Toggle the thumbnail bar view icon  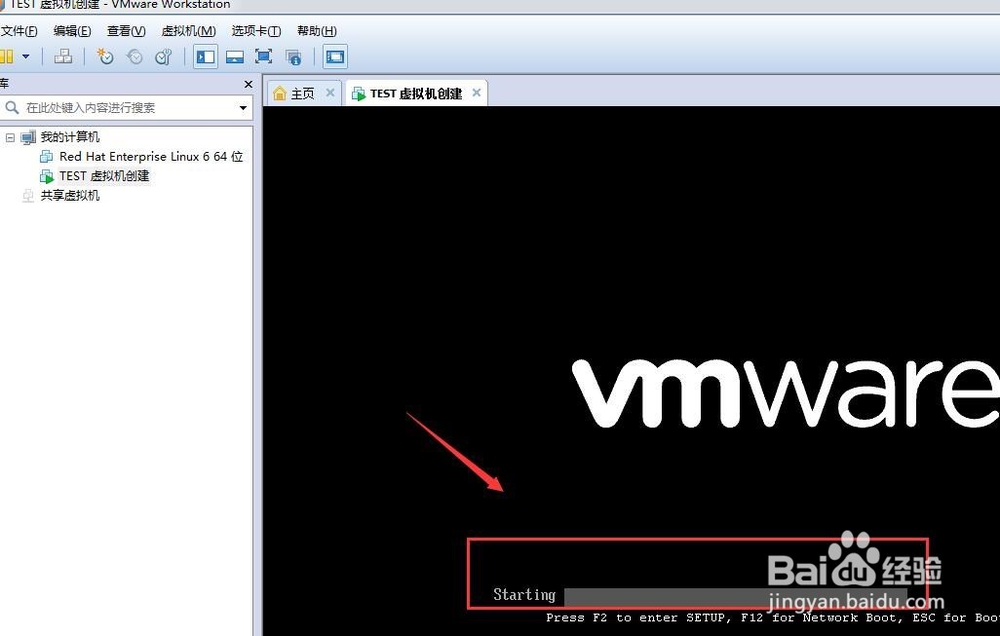point(235,57)
